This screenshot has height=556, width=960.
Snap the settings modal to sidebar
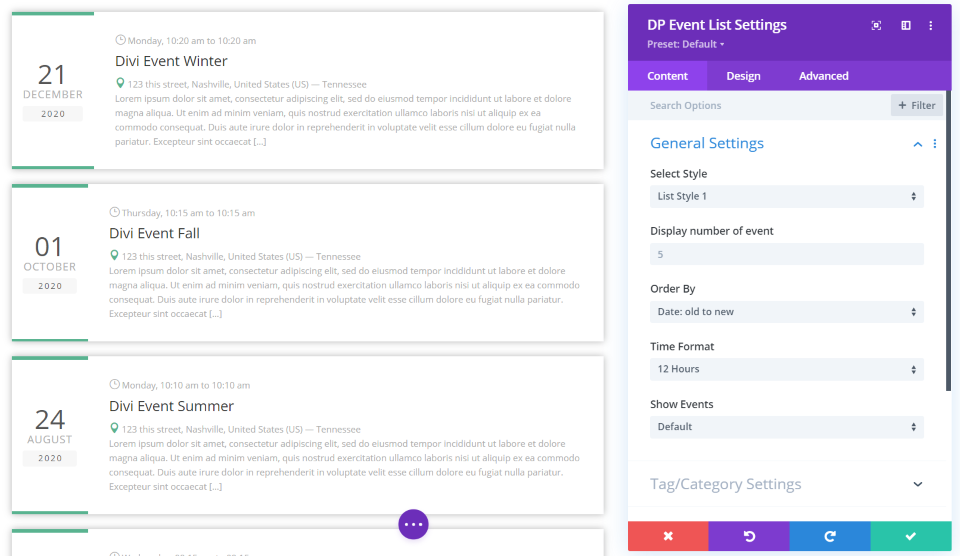tap(906, 26)
